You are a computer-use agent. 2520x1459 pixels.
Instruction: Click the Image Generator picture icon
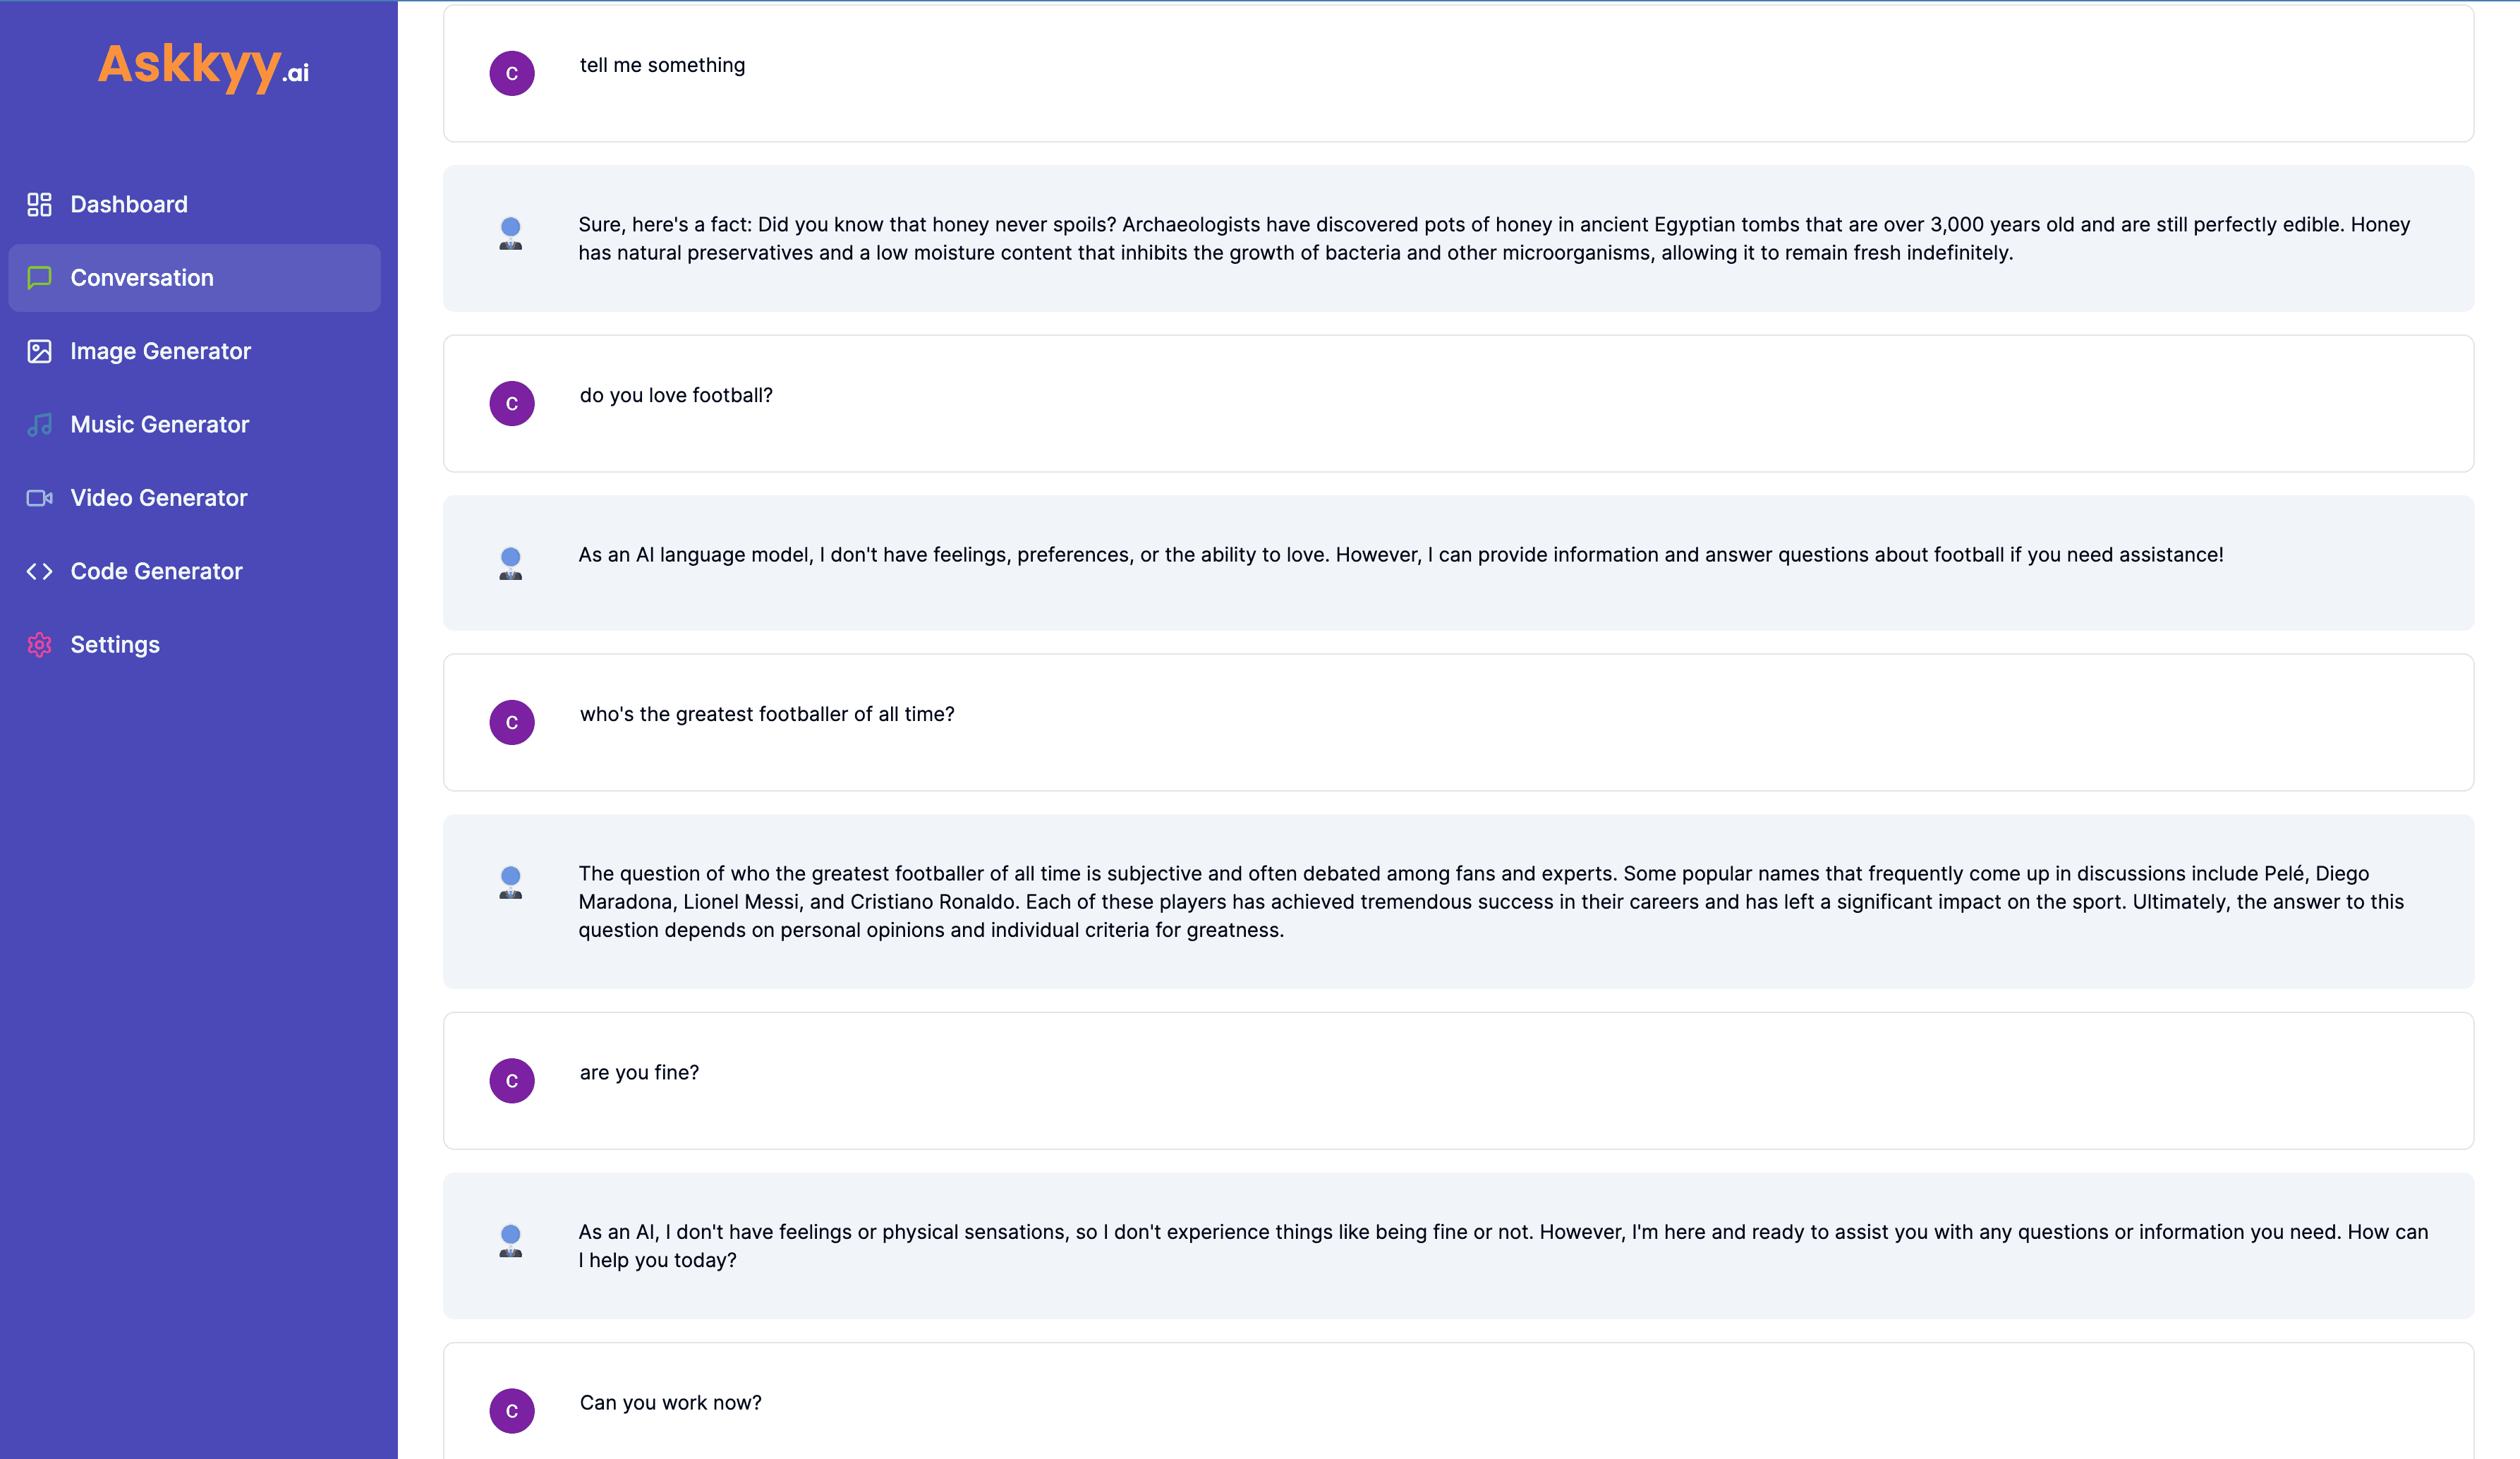[x=39, y=351]
